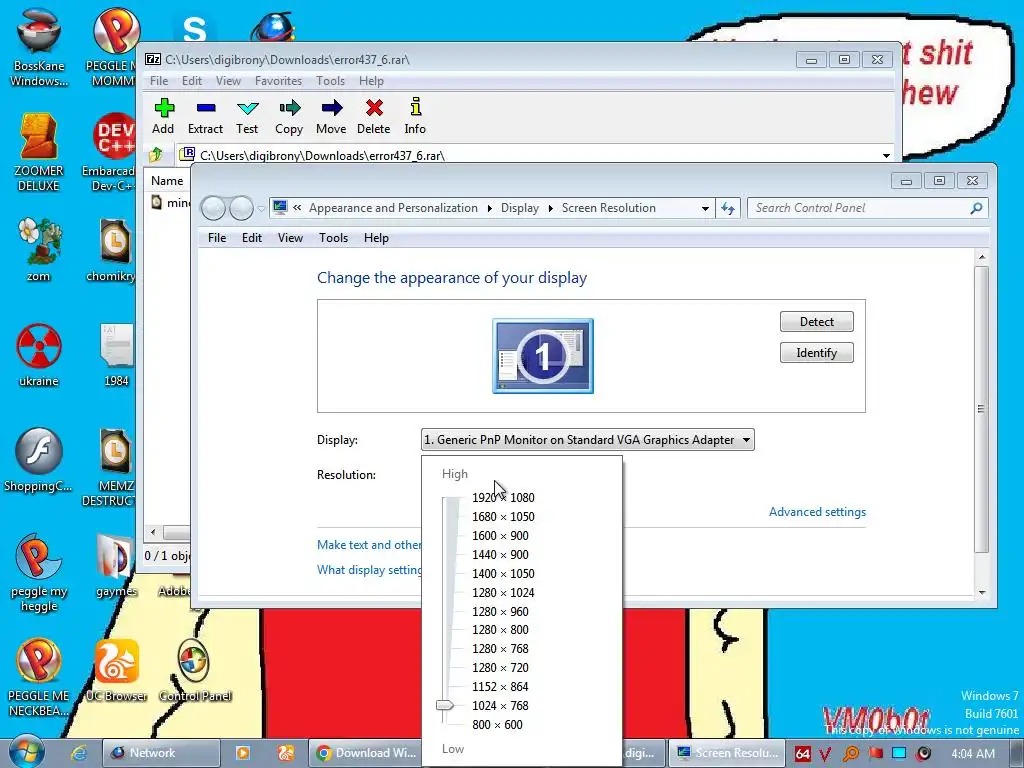
Task: Choose 1280 × 1024 resolution
Action: tap(503, 592)
